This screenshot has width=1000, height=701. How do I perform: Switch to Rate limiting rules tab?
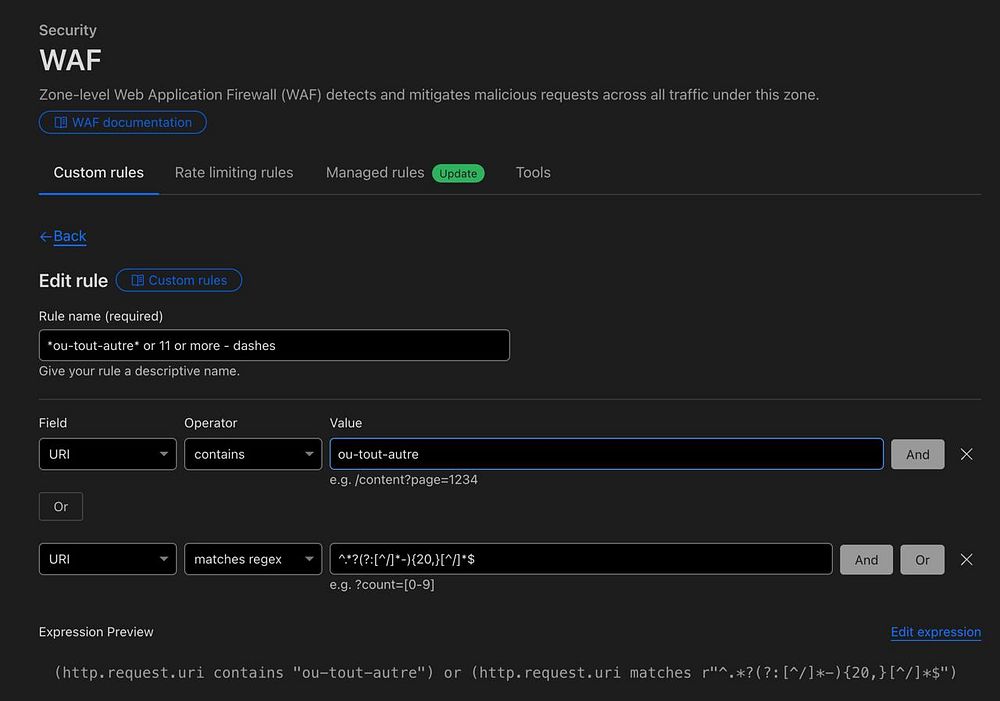(x=234, y=173)
